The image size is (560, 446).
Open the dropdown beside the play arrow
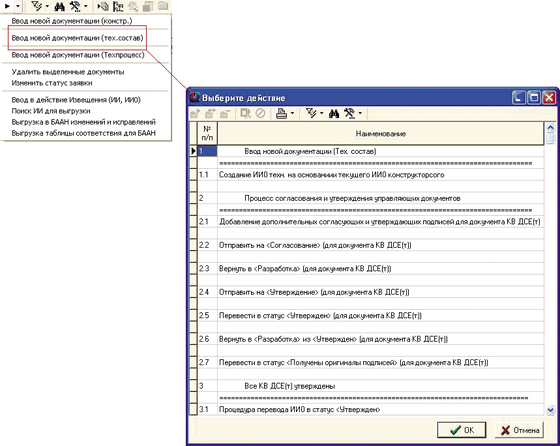pyautogui.click(x=18, y=6)
